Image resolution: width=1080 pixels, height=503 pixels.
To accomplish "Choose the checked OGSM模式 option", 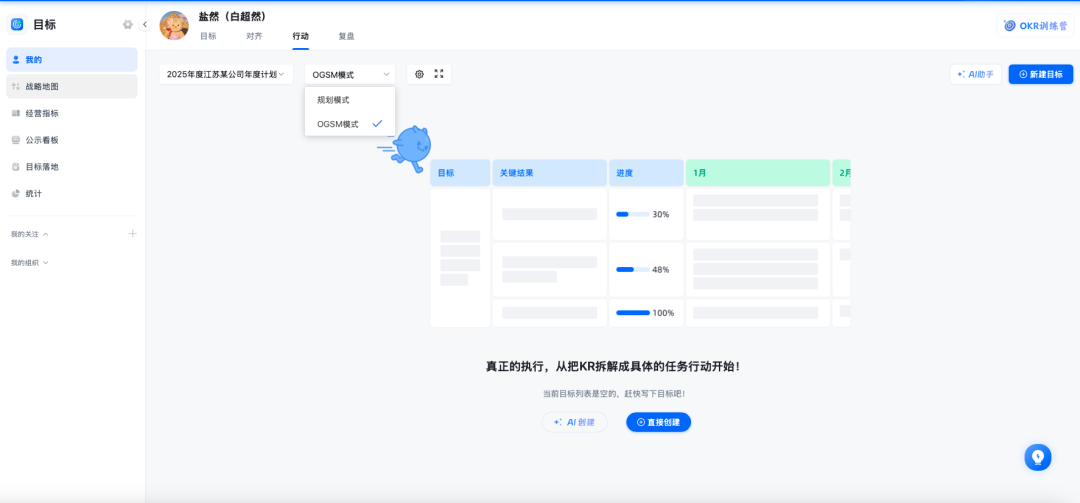I will [350, 124].
